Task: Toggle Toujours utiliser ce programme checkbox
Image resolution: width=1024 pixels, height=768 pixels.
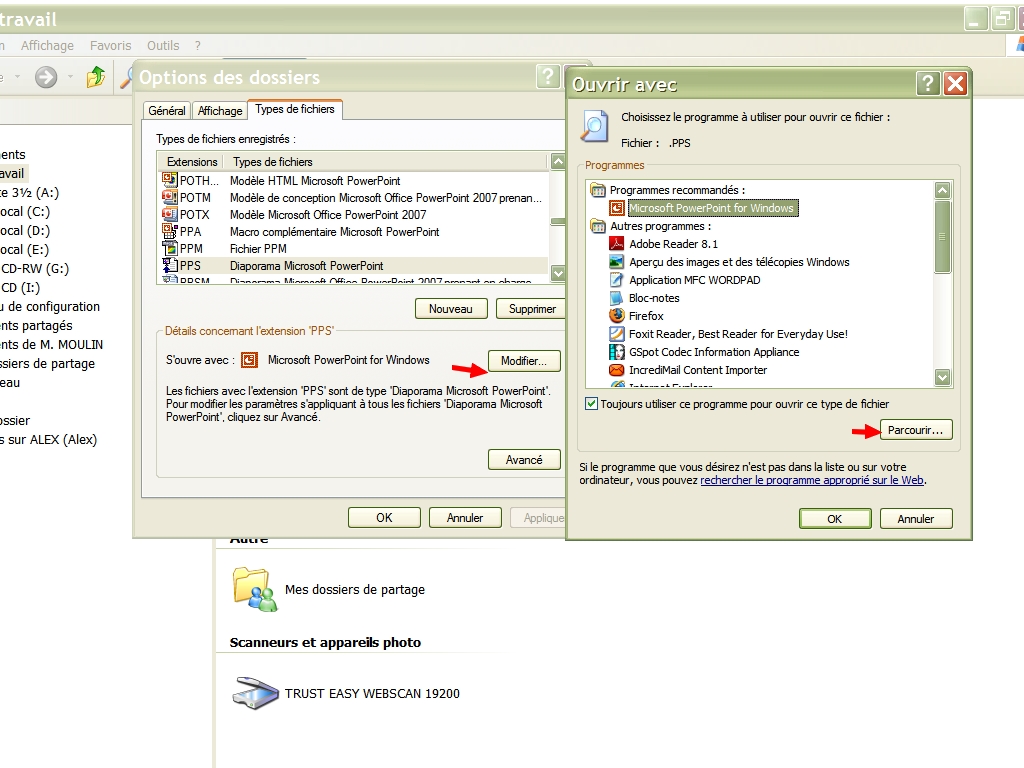Action: click(592, 404)
